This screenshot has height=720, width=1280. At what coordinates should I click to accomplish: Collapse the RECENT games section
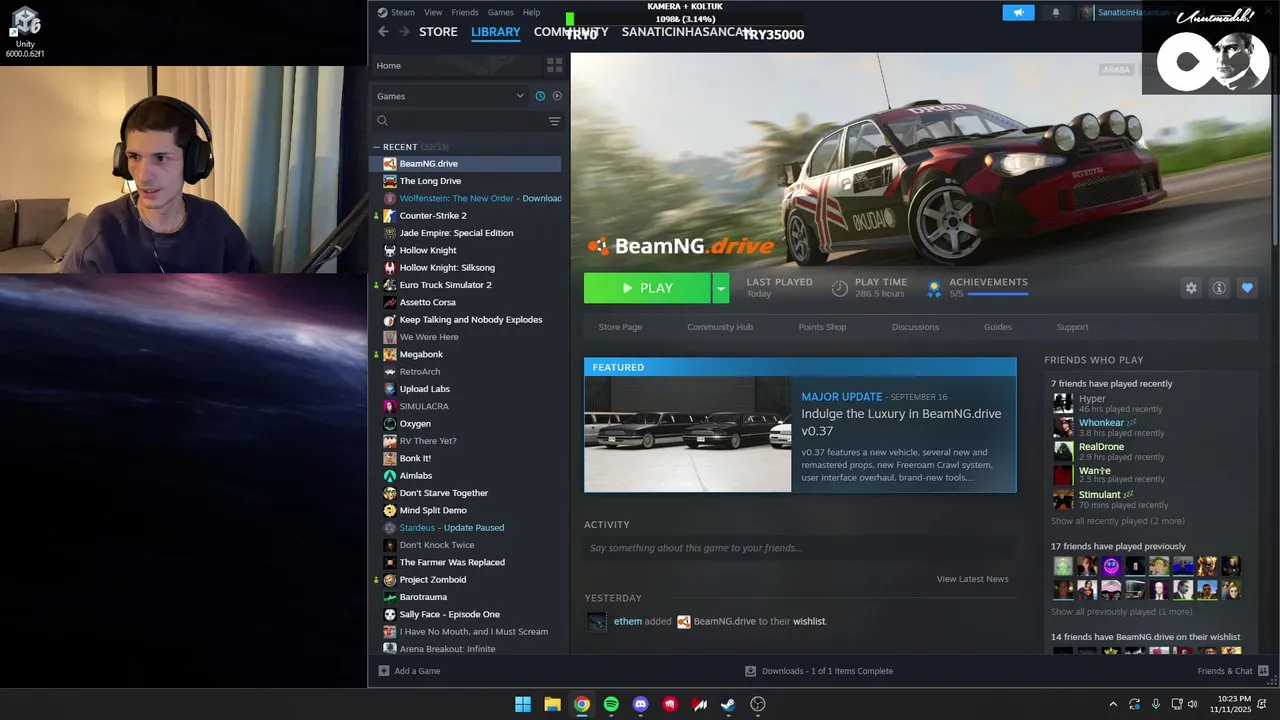click(x=377, y=147)
